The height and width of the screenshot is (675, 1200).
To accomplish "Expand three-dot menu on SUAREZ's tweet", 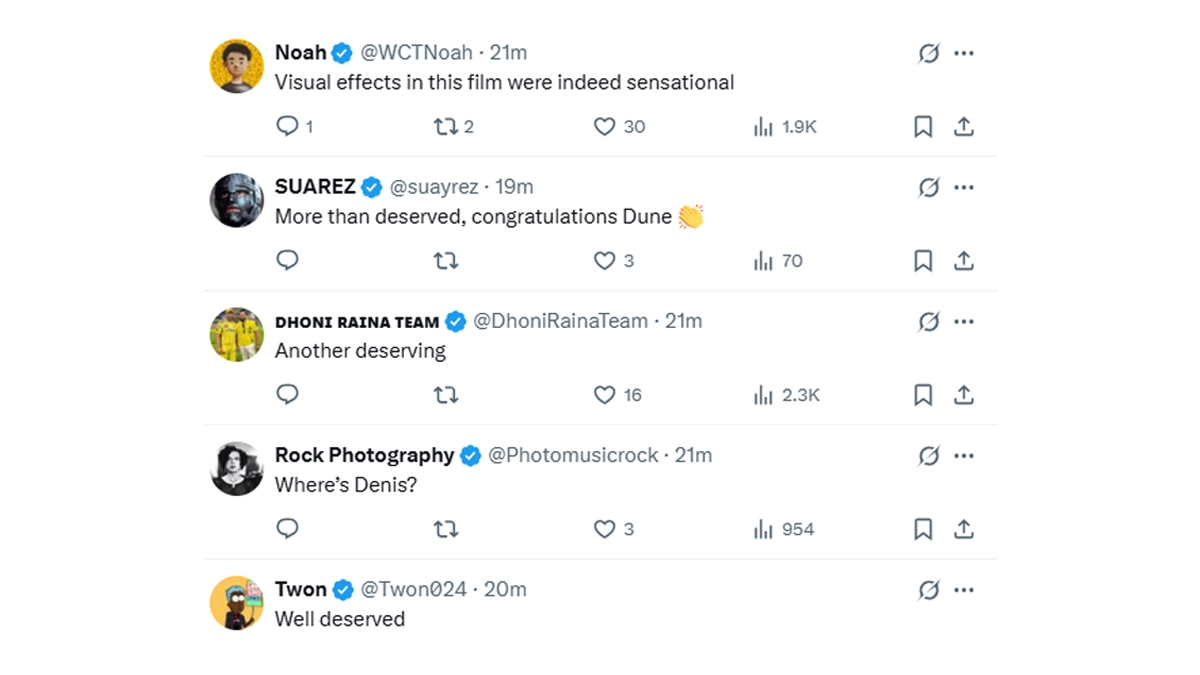I will pos(964,187).
